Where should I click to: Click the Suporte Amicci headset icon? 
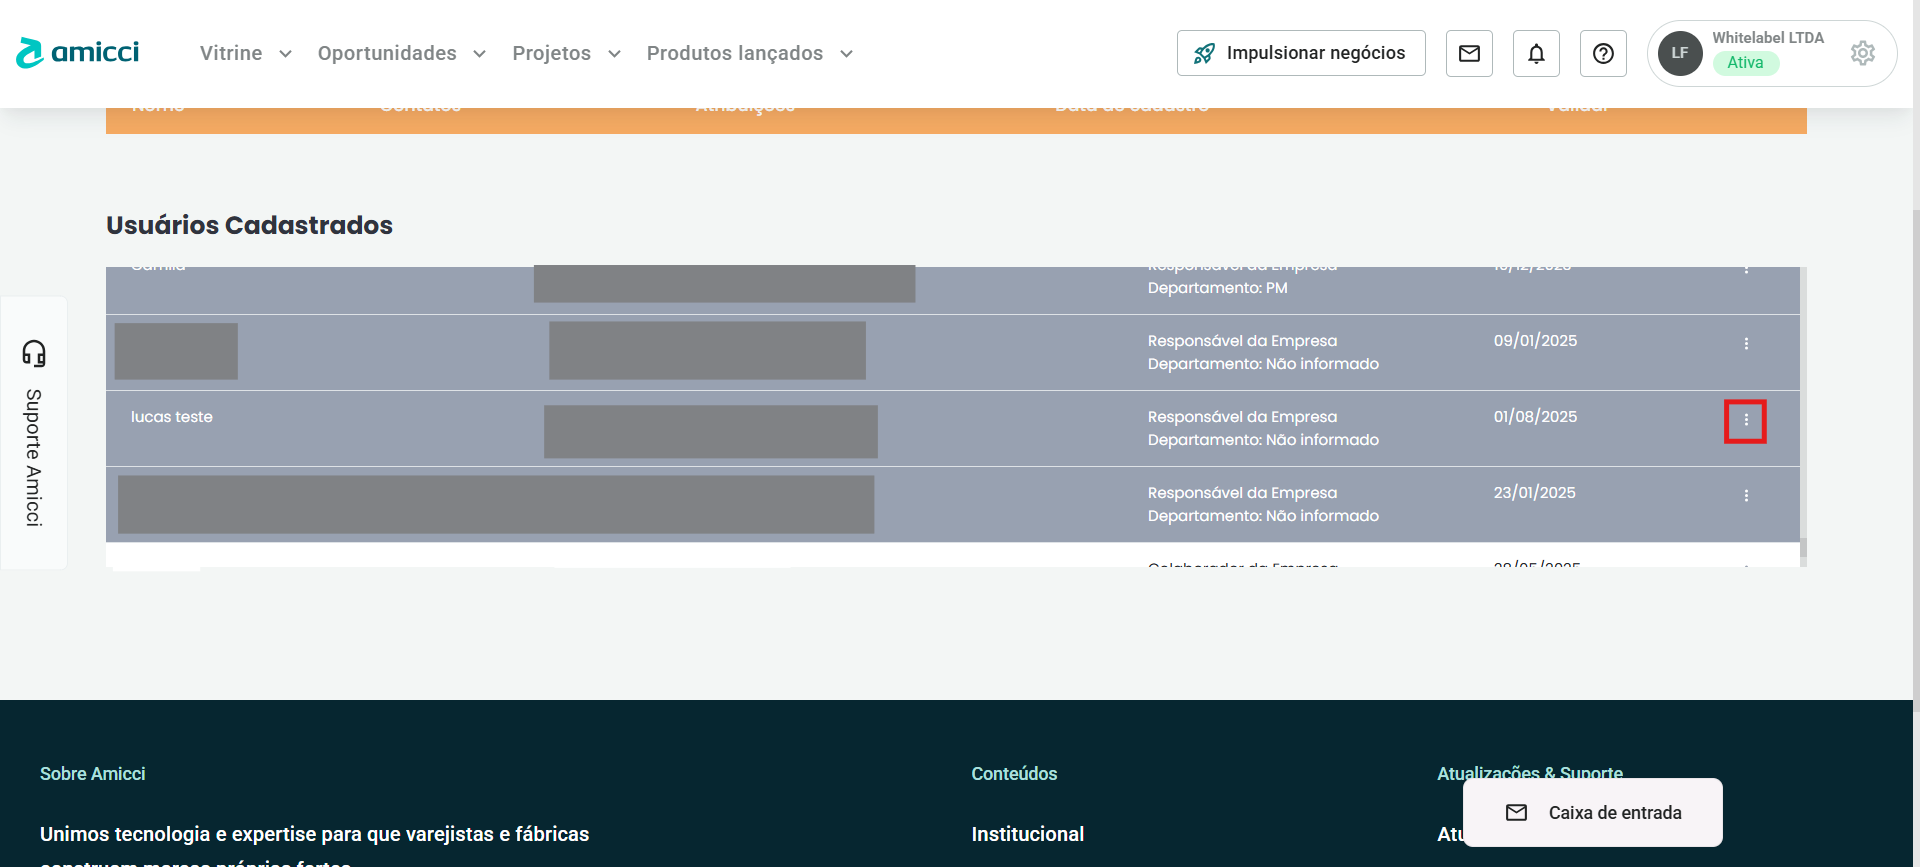[x=34, y=353]
